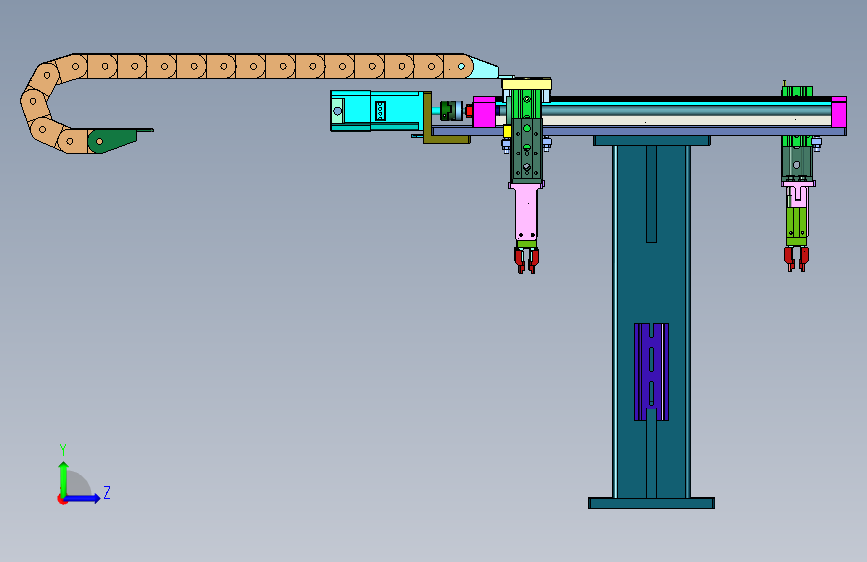Click the connector block on the servo motor
This screenshot has height=562, width=867.
click(380, 111)
